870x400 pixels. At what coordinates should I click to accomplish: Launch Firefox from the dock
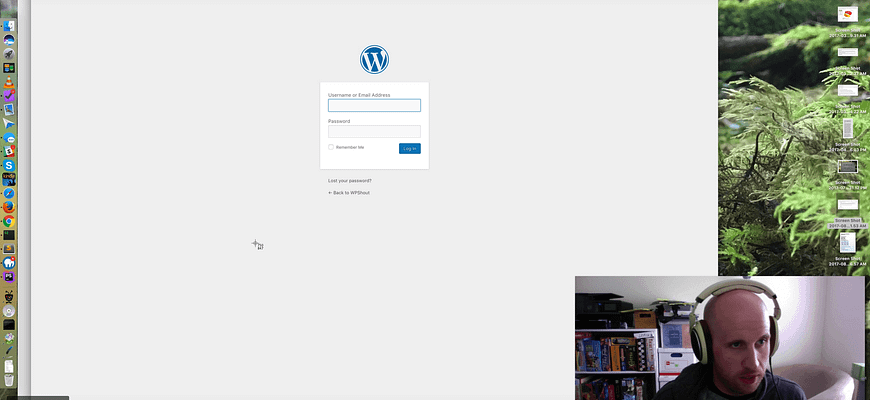(9, 207)
